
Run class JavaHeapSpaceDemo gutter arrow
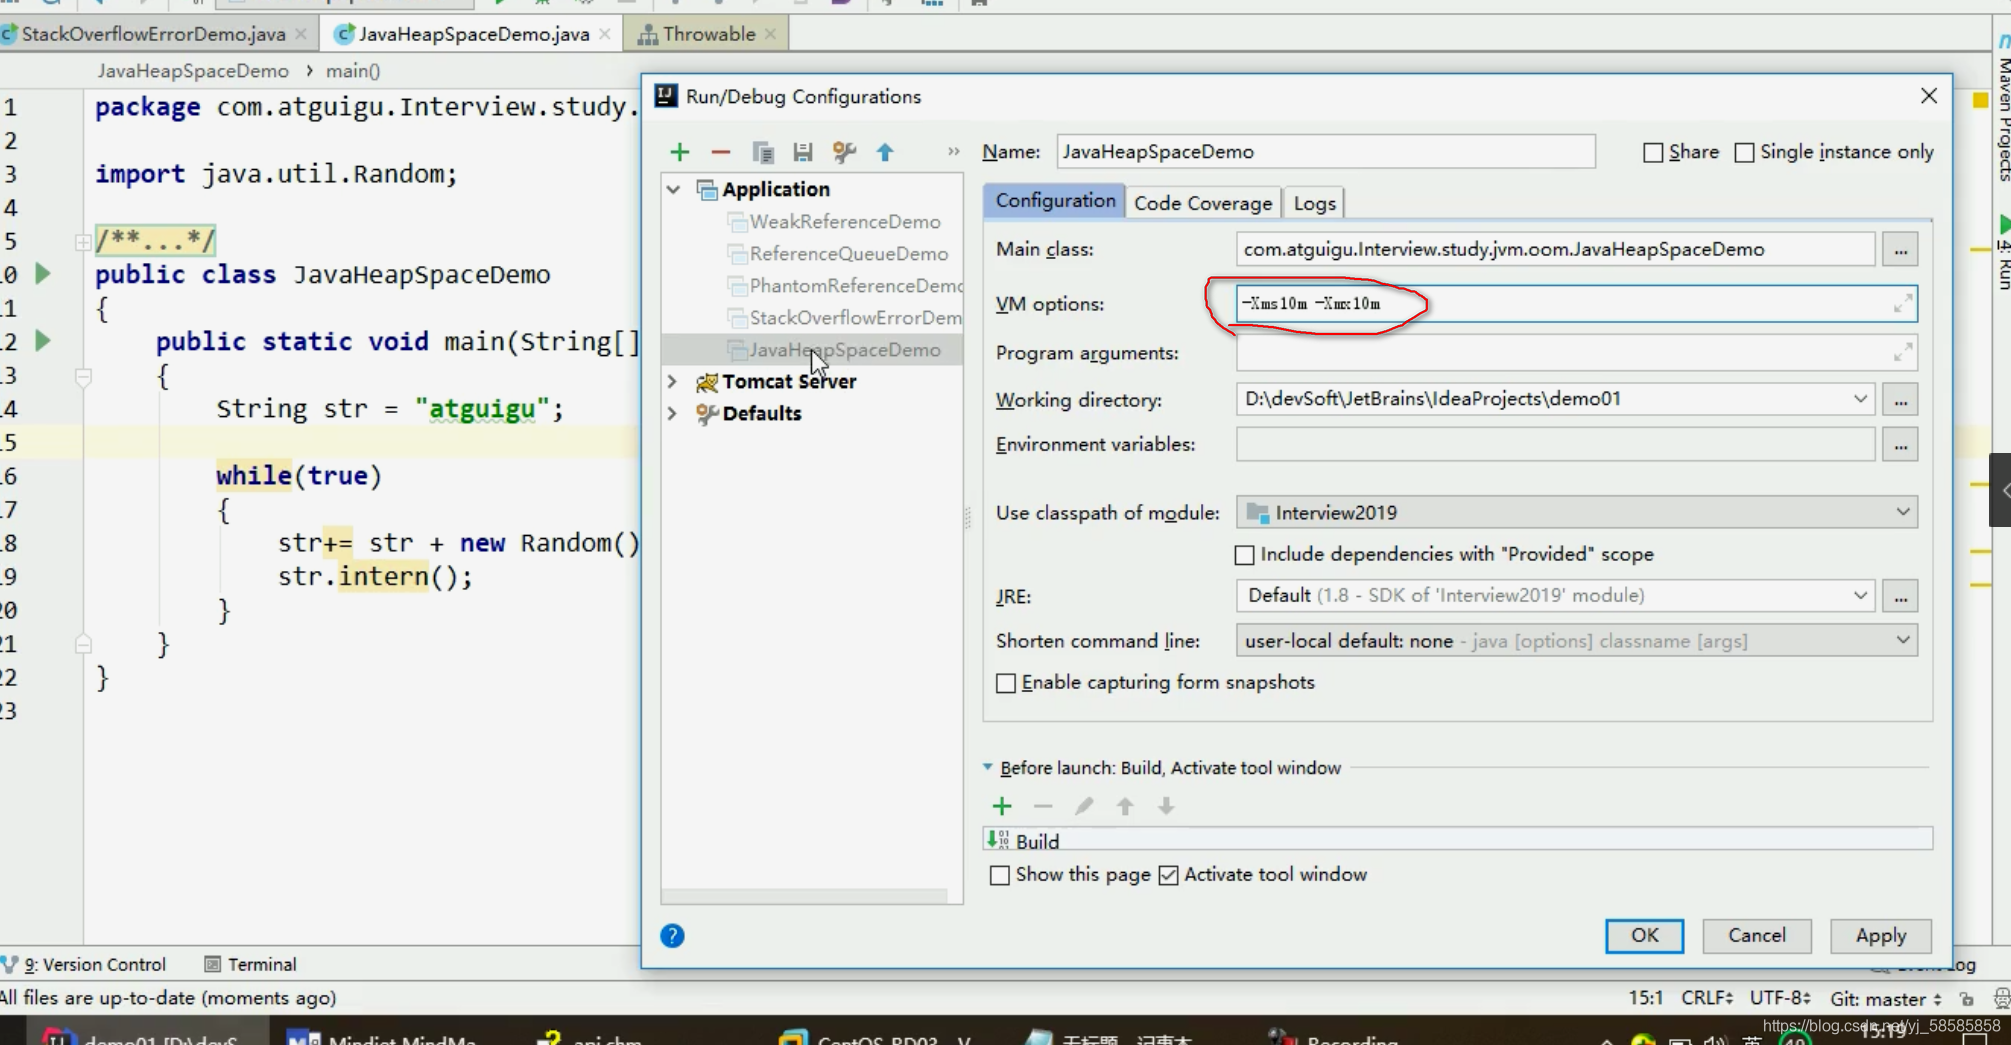coord(43,273)
